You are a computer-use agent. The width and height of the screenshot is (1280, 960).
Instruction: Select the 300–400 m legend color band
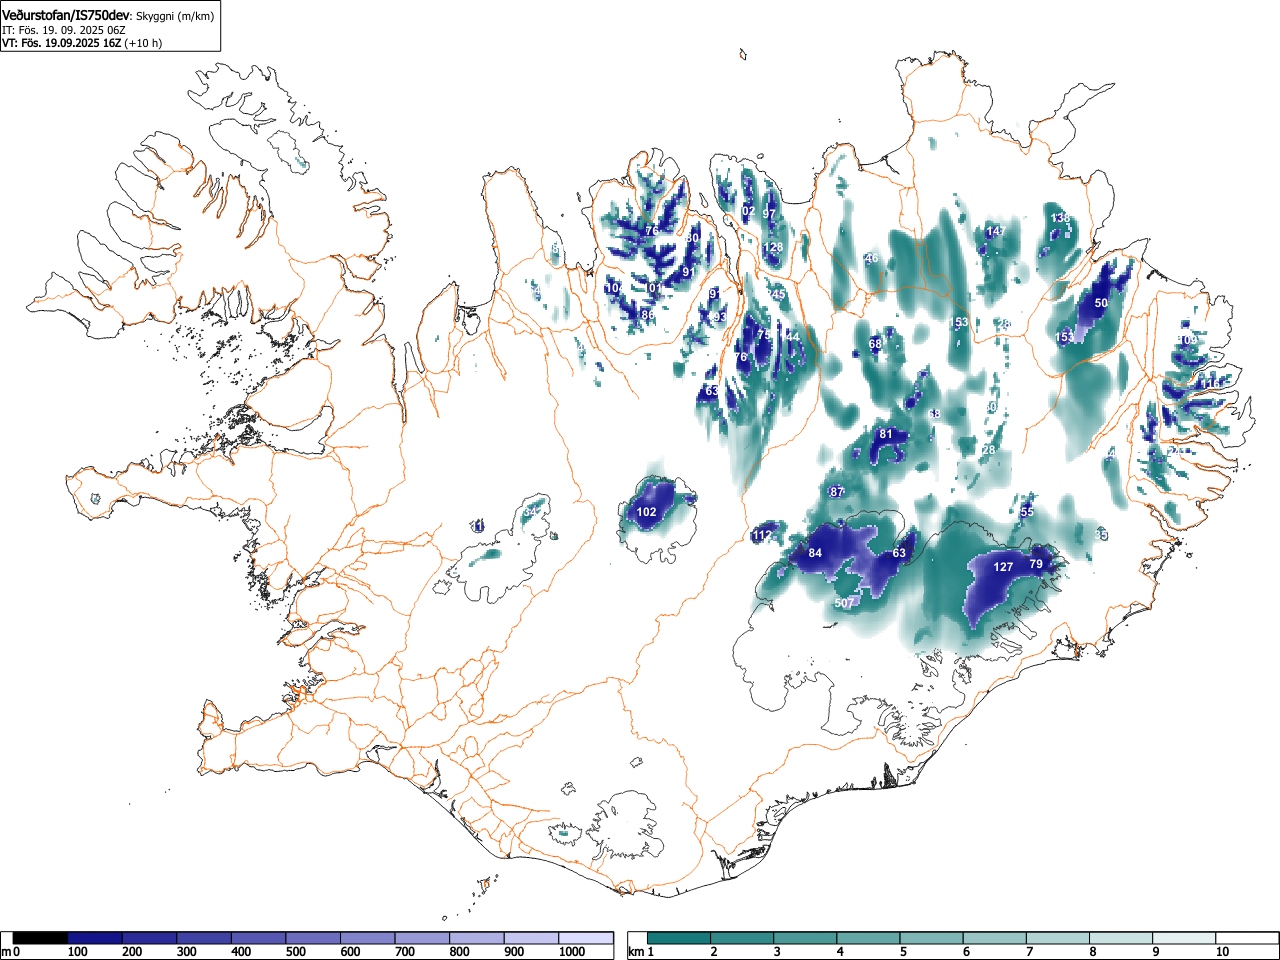coord(204,938)
